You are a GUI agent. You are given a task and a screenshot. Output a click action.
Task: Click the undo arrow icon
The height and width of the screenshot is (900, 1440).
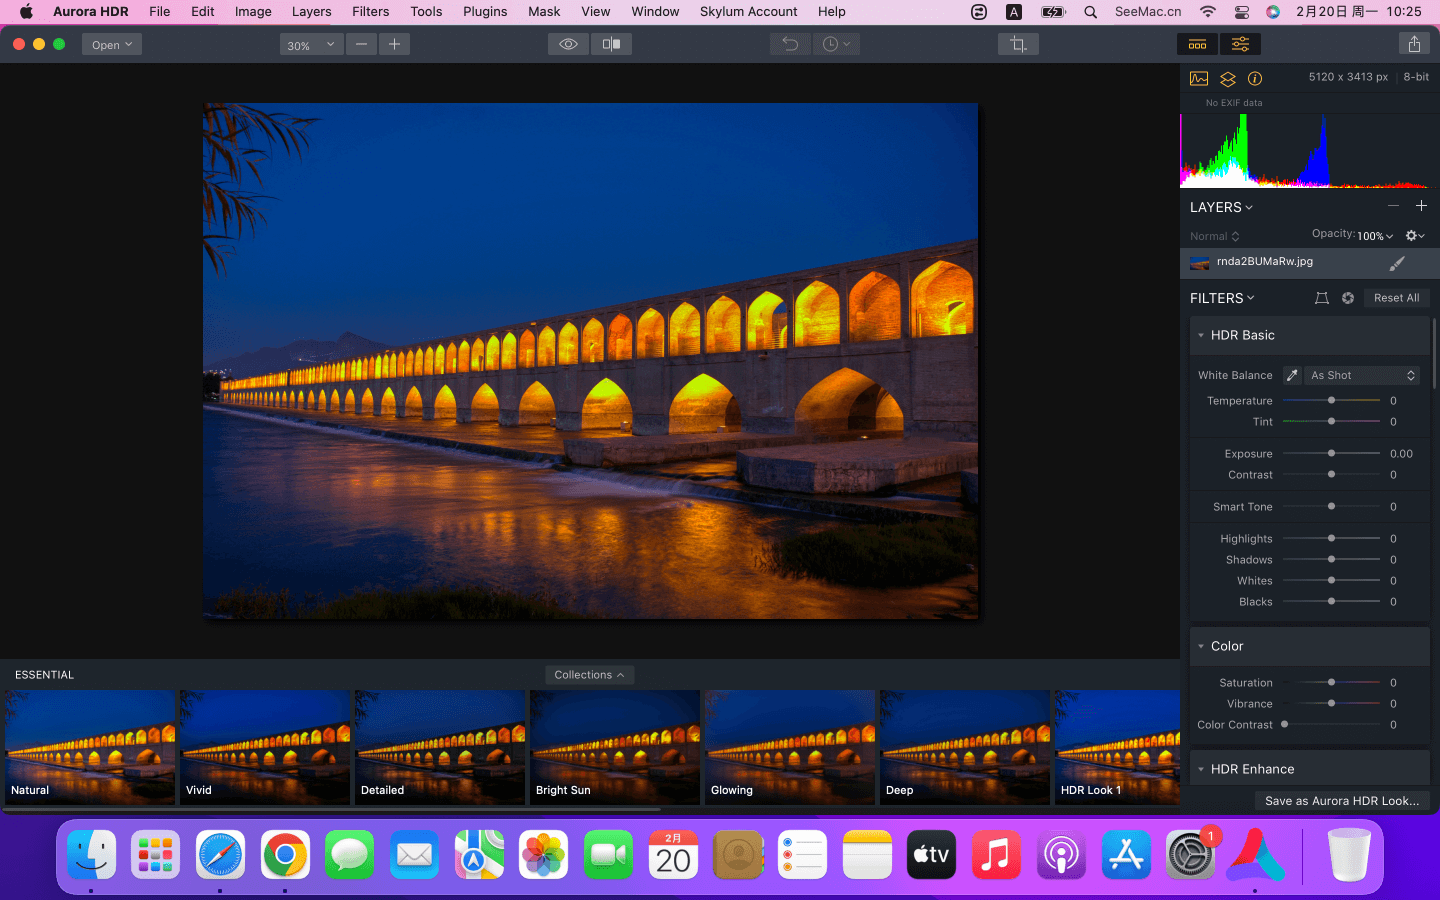pos(790,44)
